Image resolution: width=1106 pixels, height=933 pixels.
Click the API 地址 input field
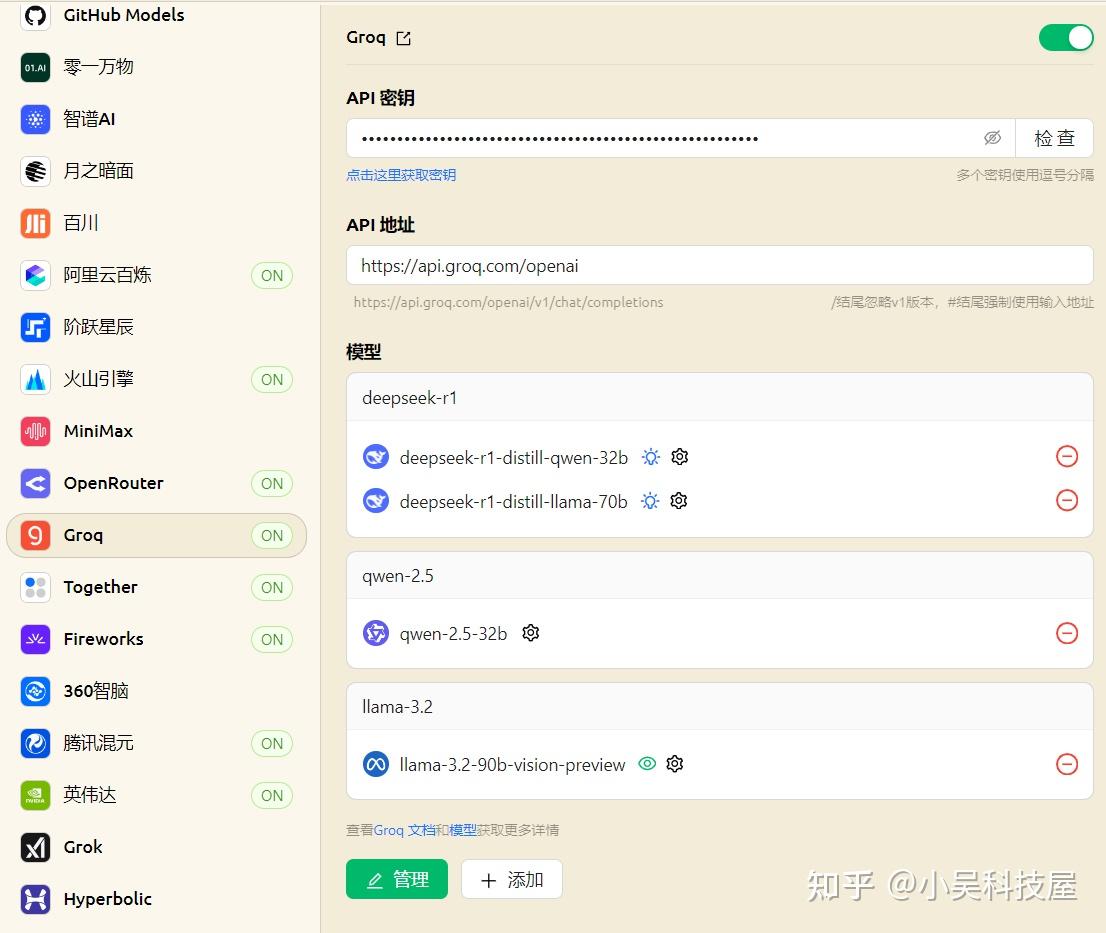[x=719, y=265]
